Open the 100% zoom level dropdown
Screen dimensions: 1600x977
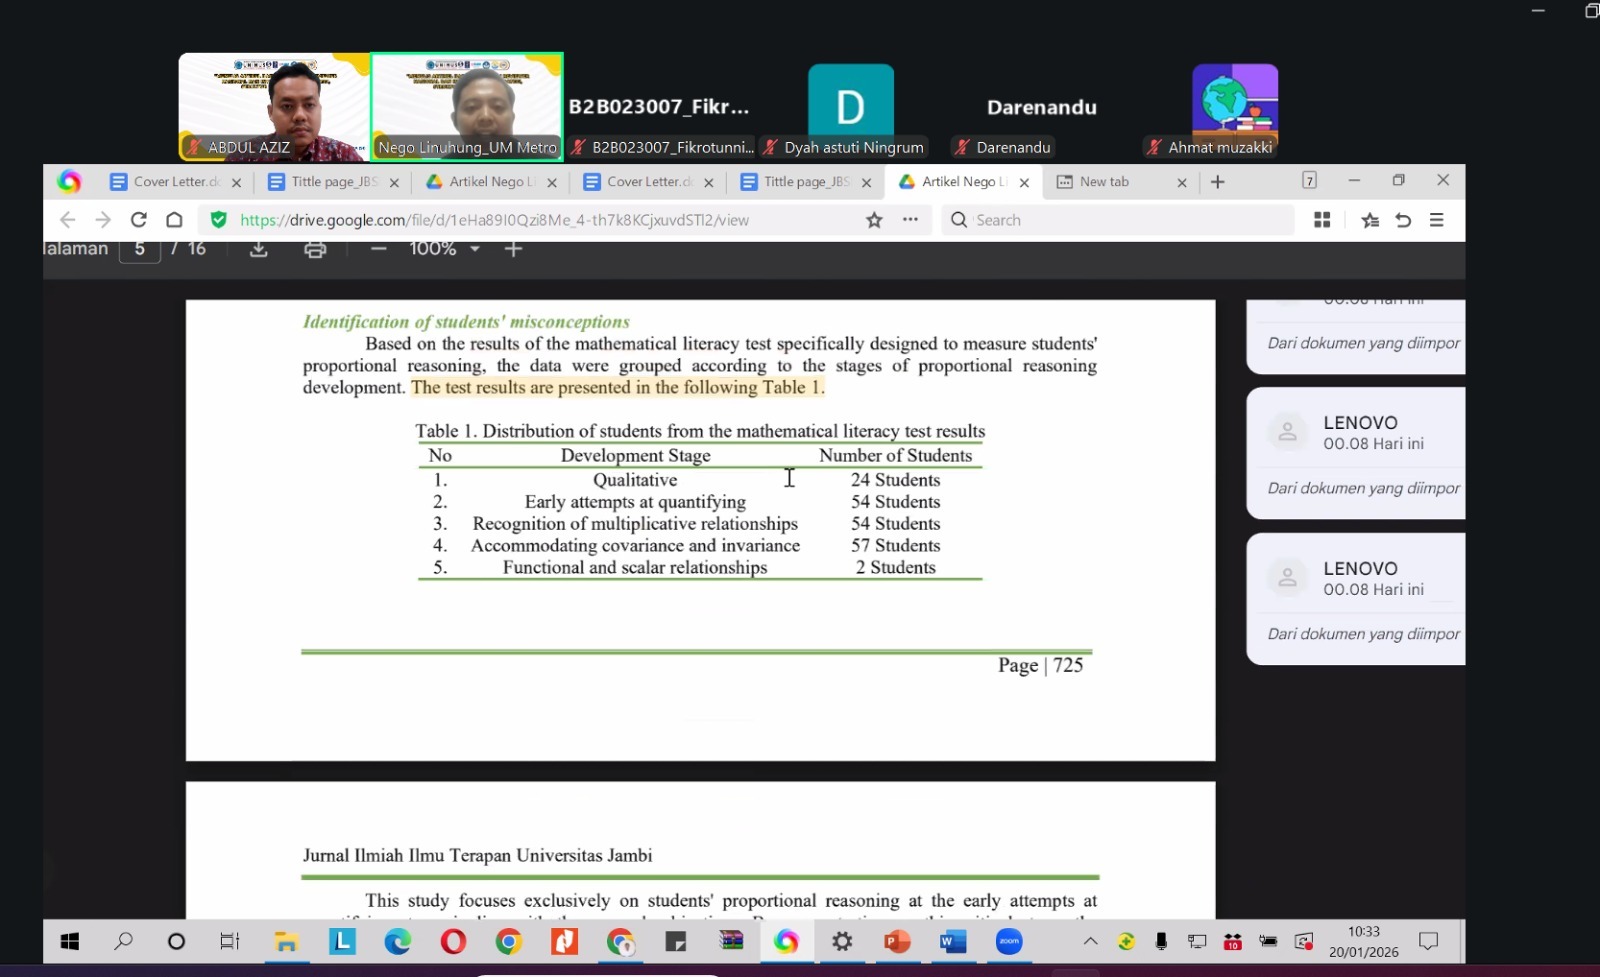tap(445, 249)
